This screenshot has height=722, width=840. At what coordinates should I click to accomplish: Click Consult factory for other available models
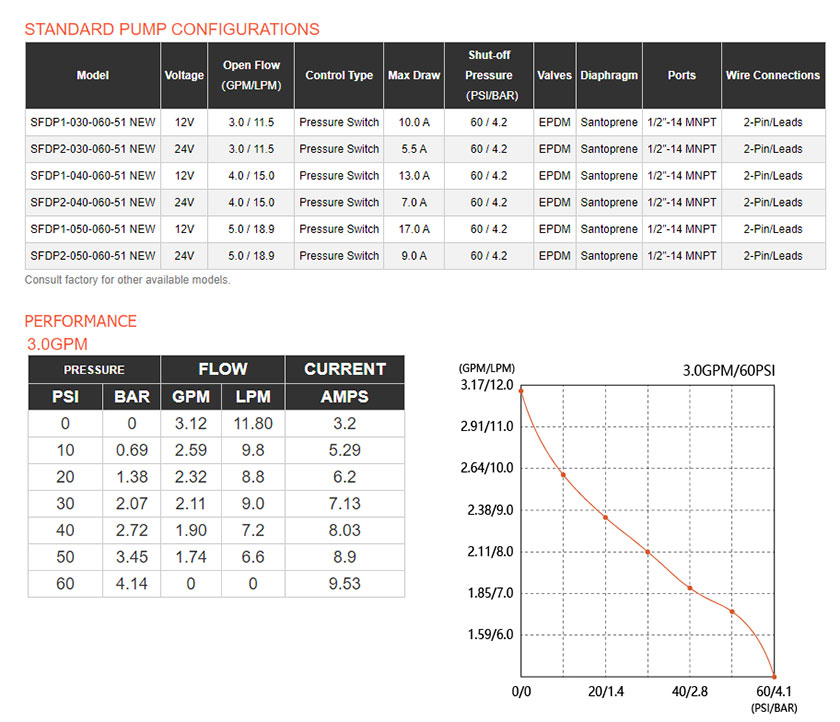click(128, 280)
